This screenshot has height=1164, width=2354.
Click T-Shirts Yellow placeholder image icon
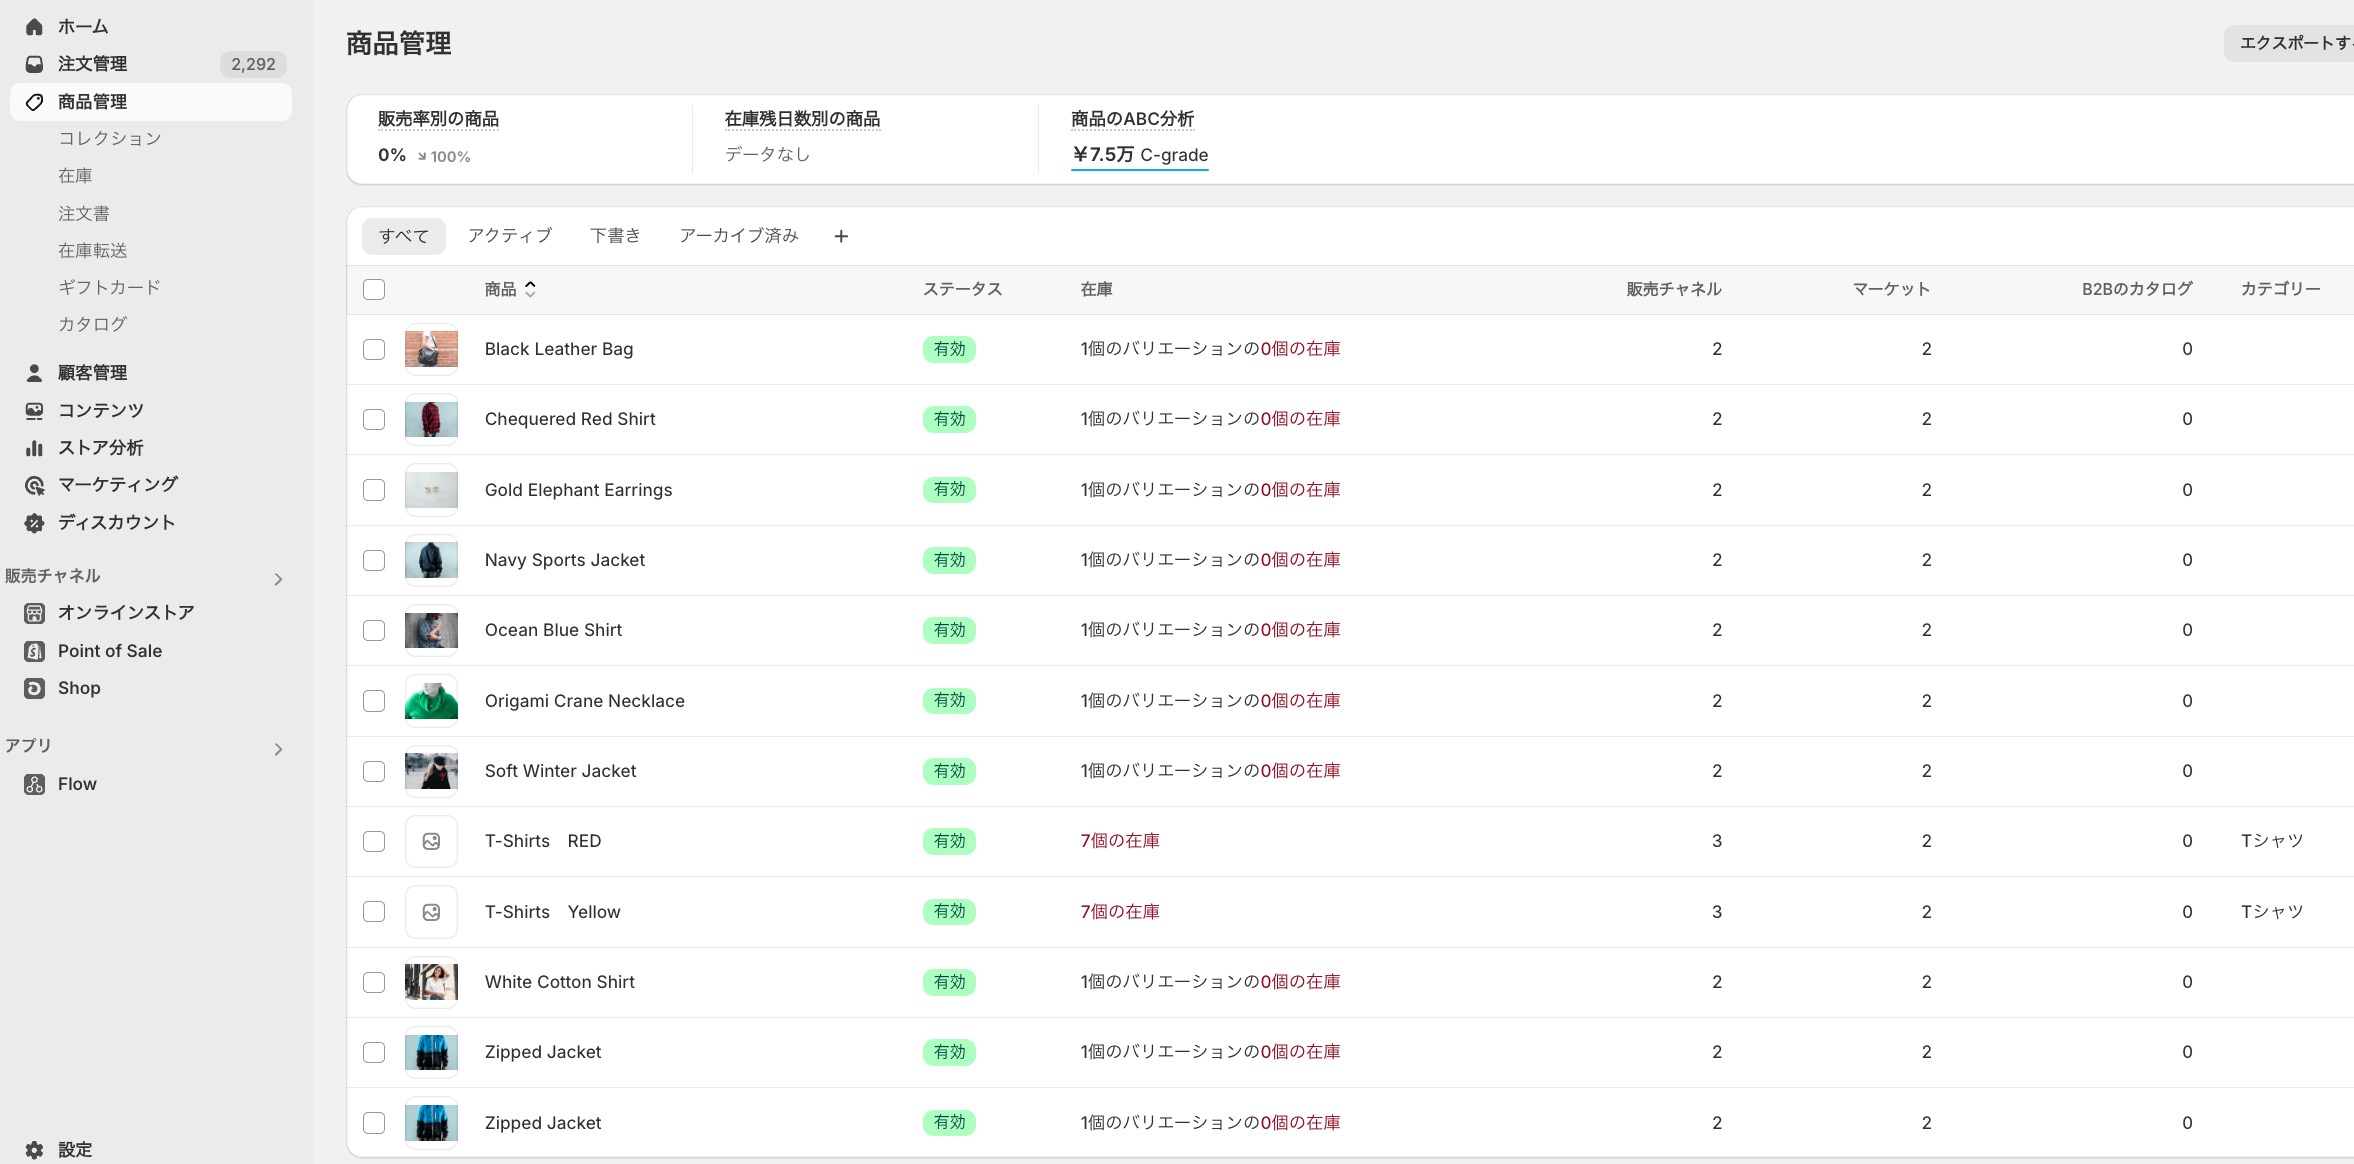click(431, 912)
